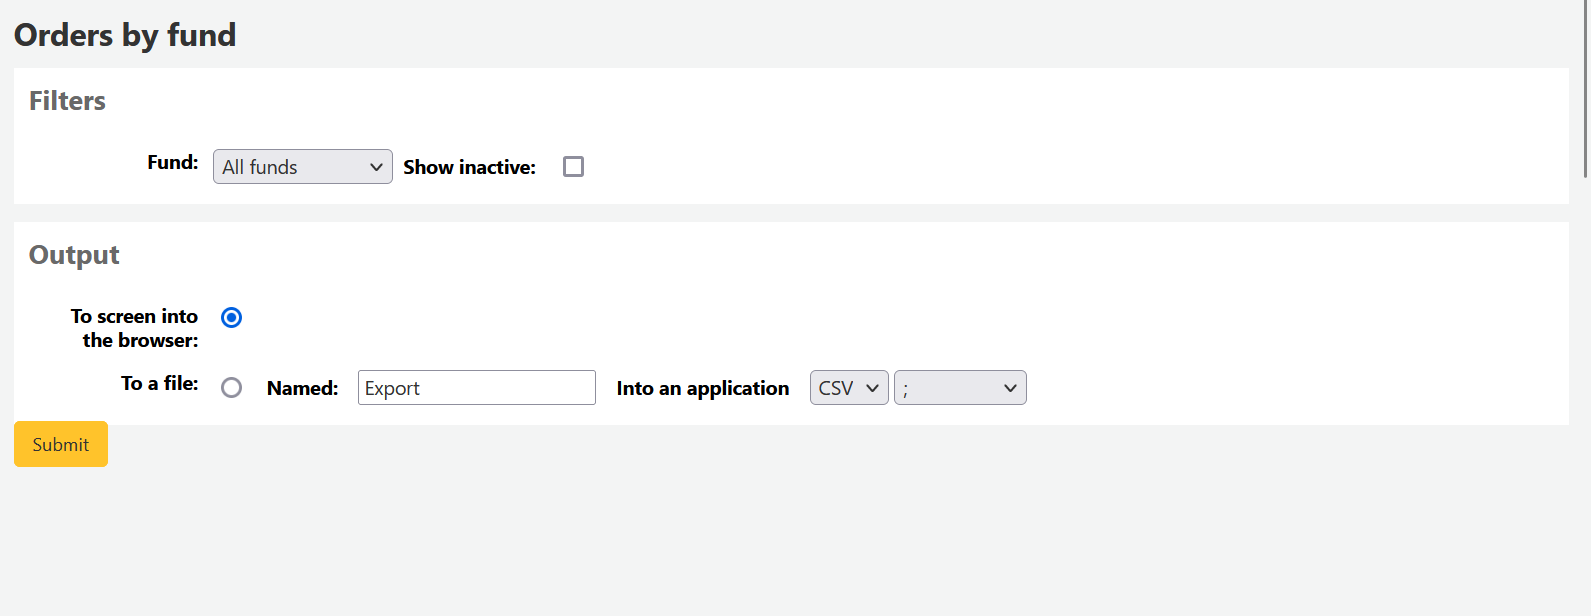Screen dimensions: 1591x616
Task: Click the chevron arrow on the Fund selector
Action: click(x=376, y=167)
